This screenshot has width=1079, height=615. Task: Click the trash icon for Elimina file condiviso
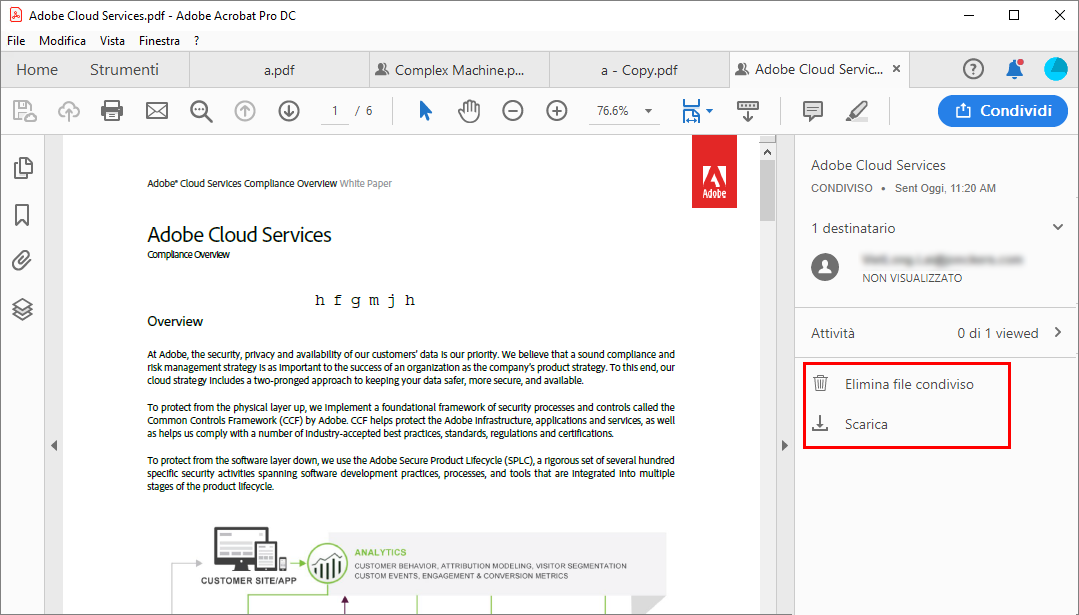[820, 383]
